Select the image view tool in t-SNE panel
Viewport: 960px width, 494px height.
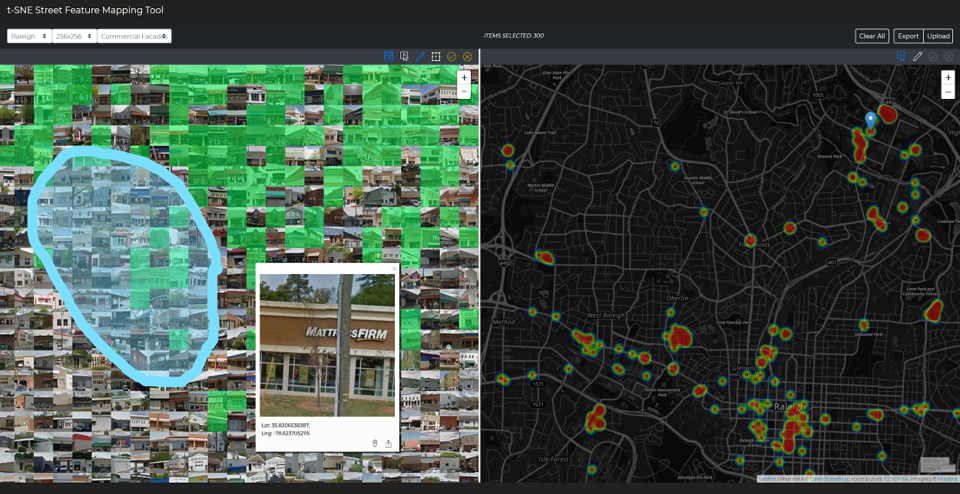click(388, 56)
